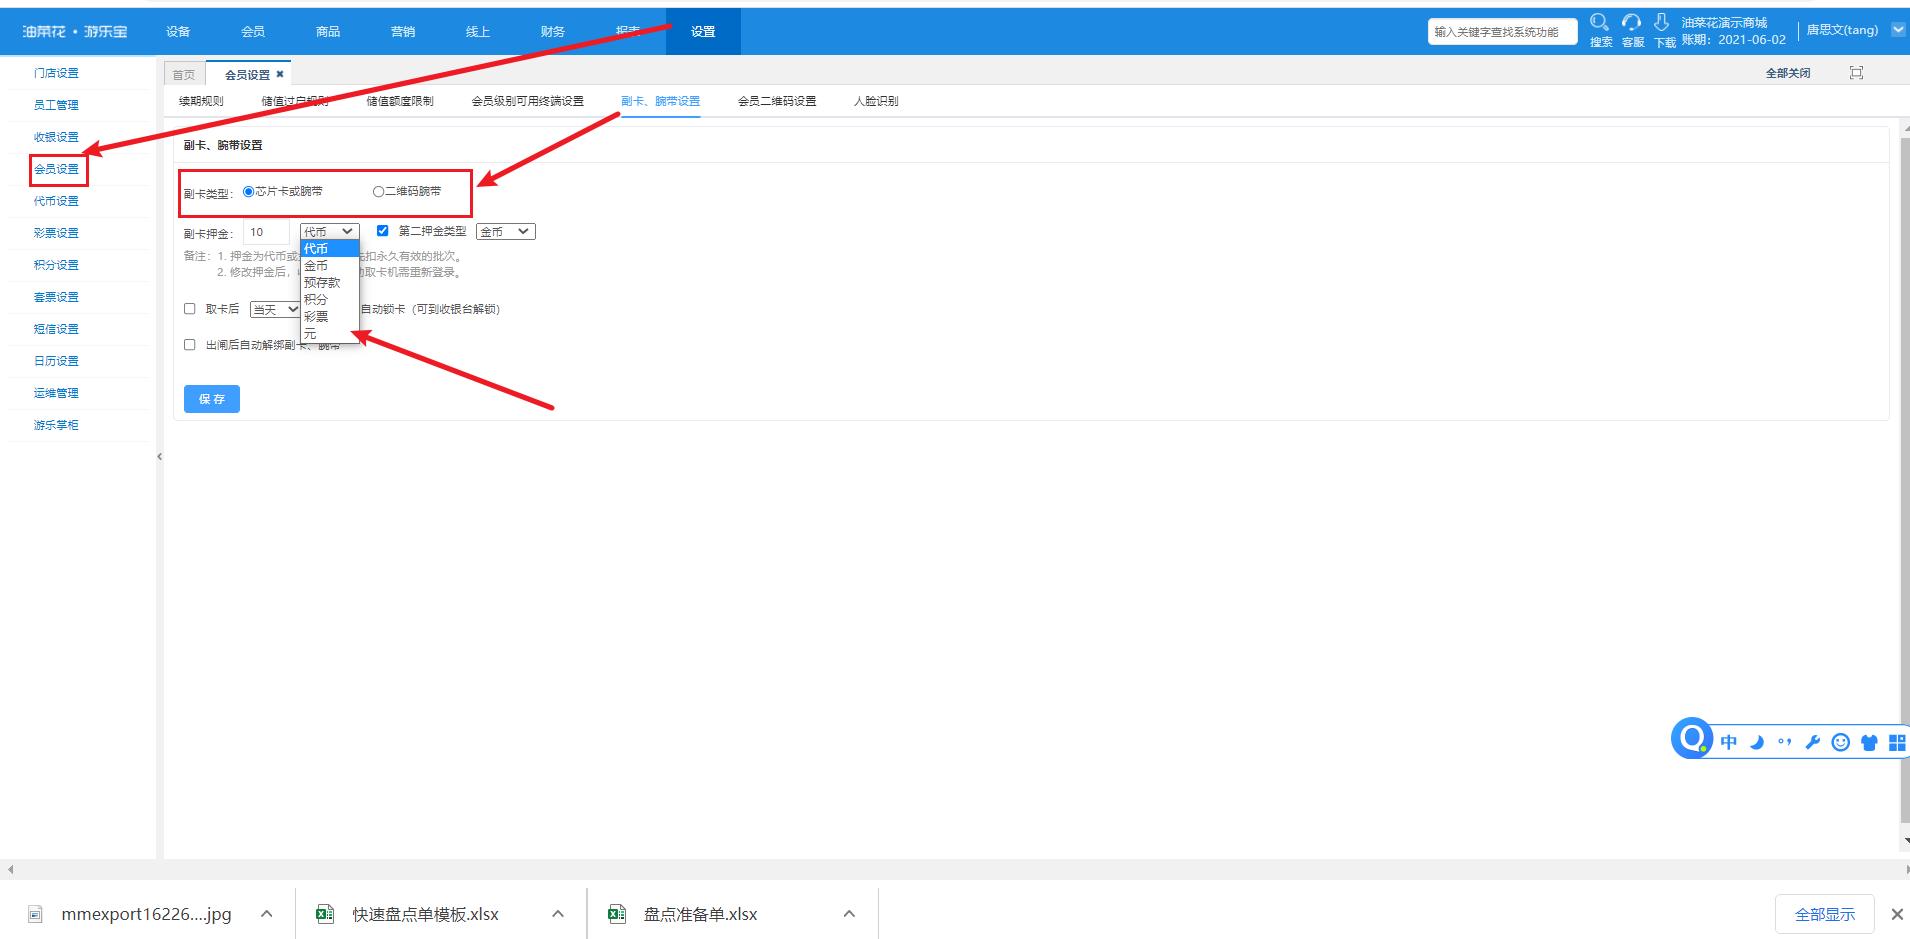1910x939 pixels.
Task: Open 客服 headset support icon
Action: tap(1631, 22)
